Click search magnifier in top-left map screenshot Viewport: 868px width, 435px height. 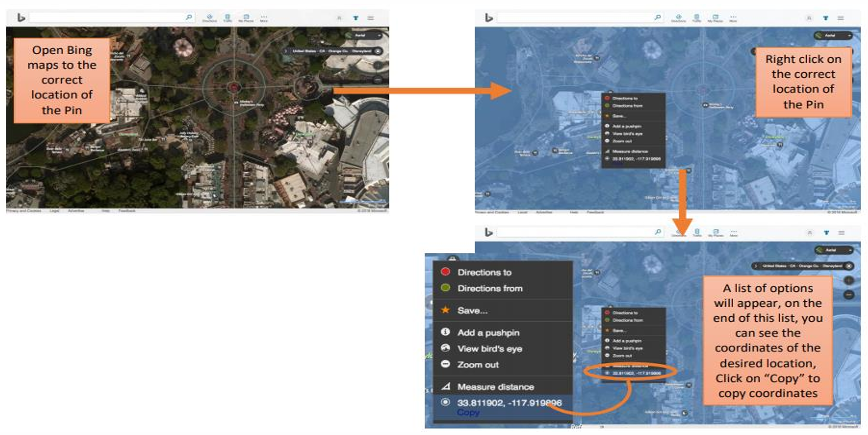tap(189, 17)
